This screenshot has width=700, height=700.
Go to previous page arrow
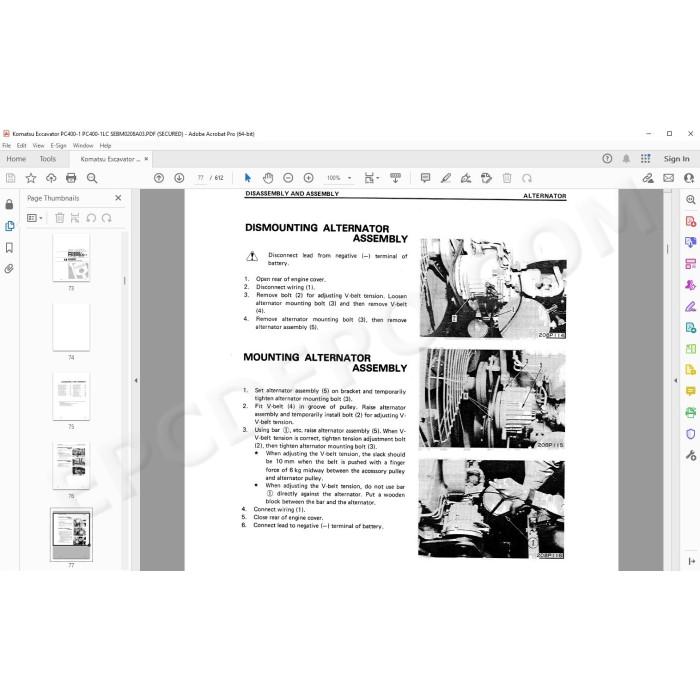coord(158,178)
